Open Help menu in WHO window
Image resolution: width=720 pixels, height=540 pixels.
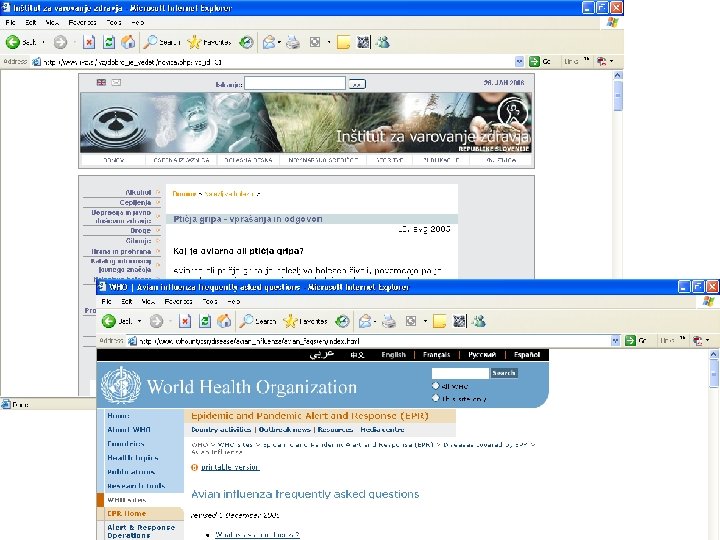tap(234, 302)
